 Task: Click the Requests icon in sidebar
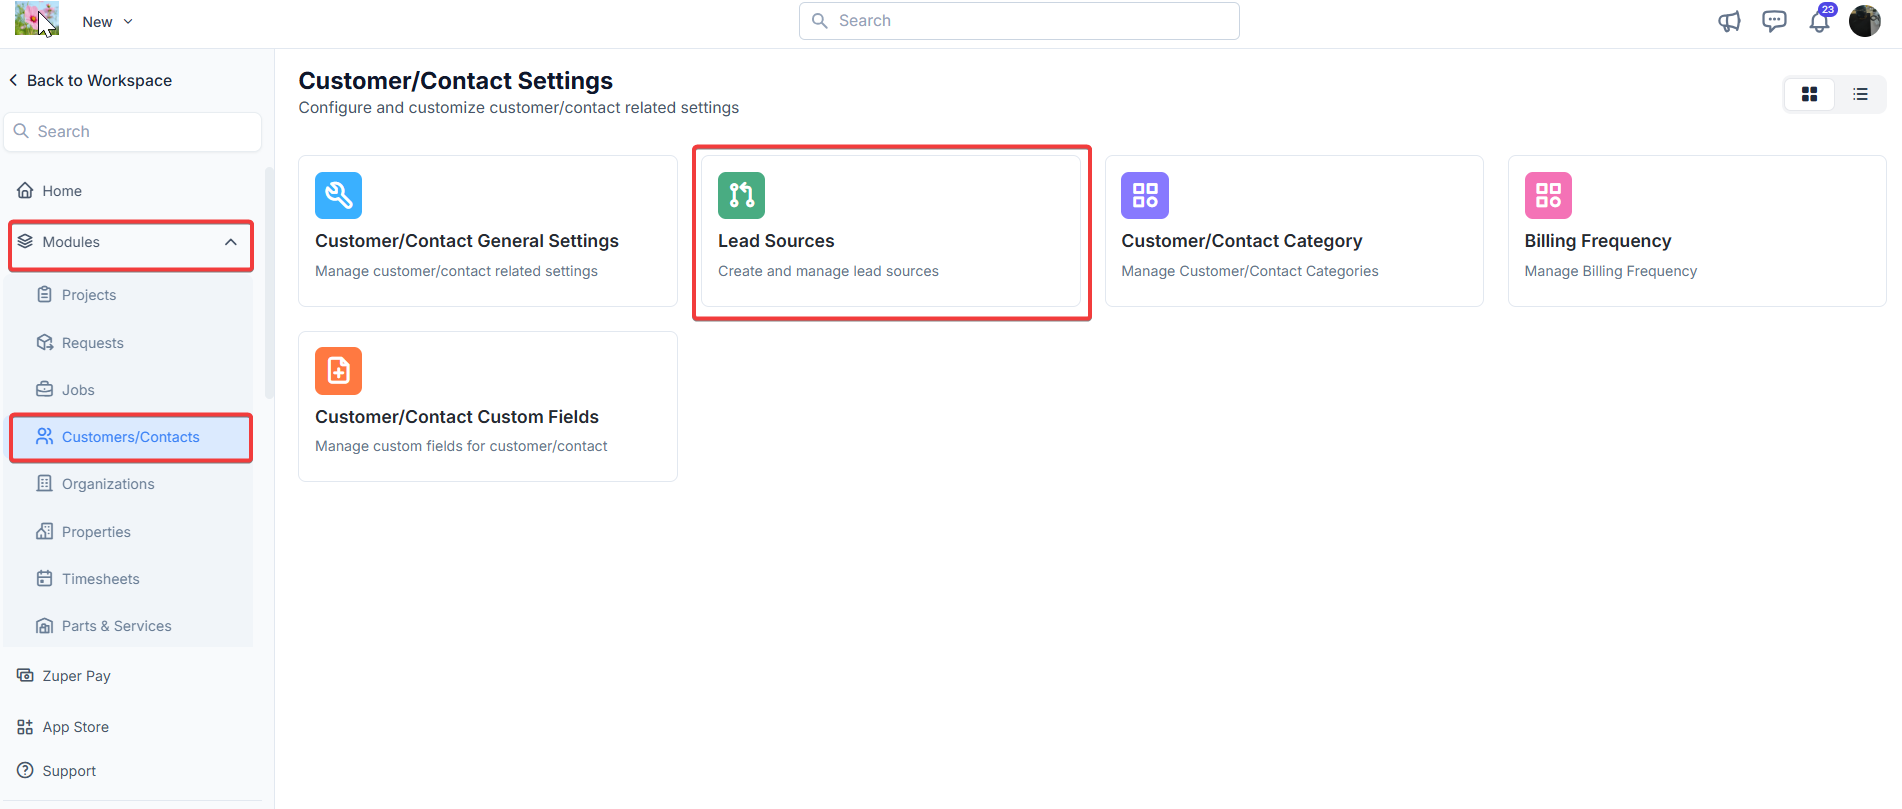44,342
